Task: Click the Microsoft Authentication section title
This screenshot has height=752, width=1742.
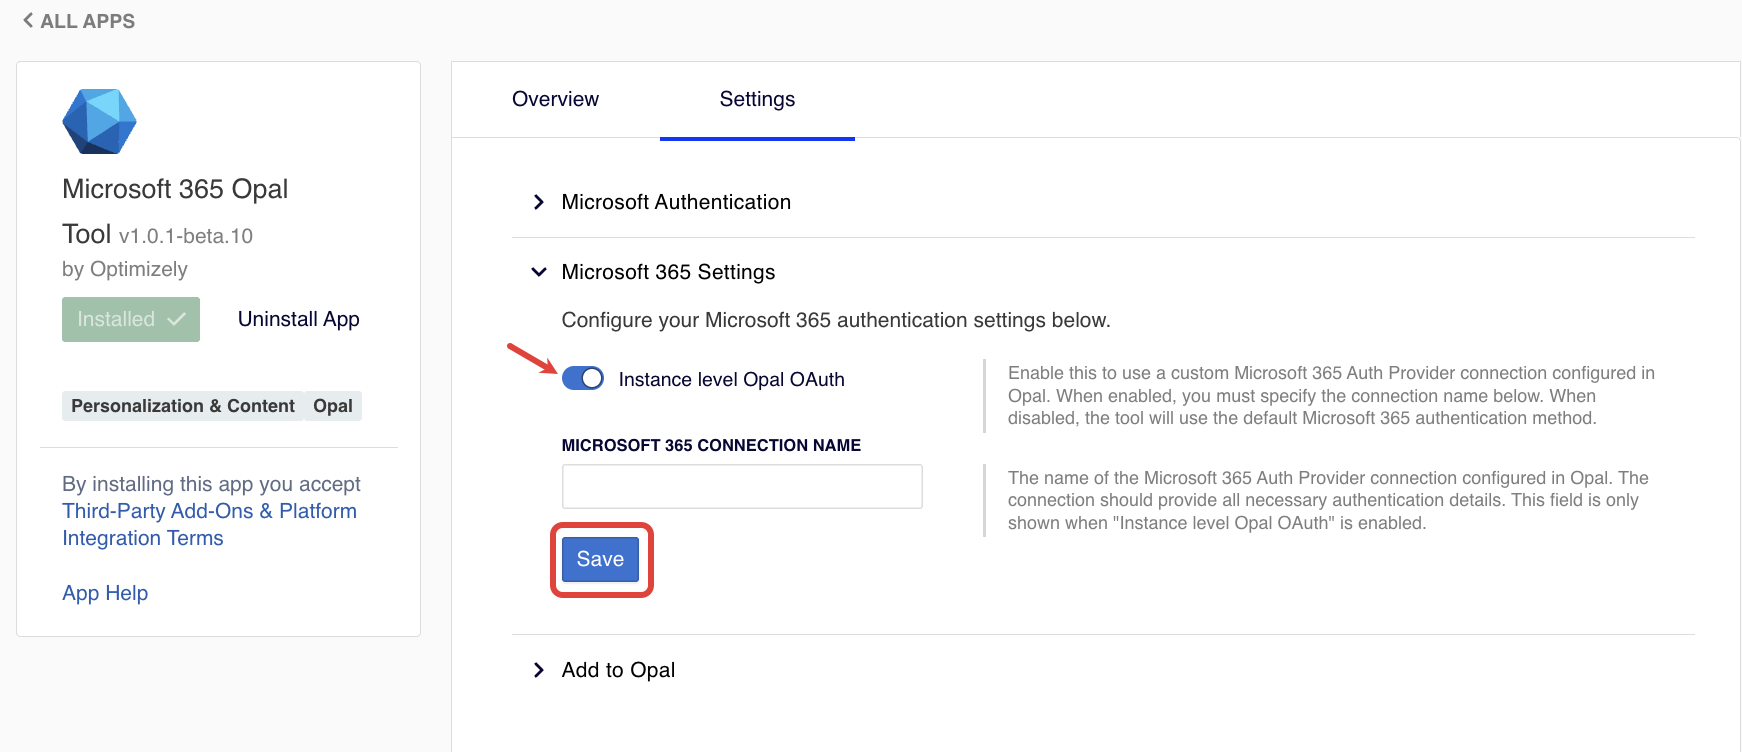Action: 676,202
